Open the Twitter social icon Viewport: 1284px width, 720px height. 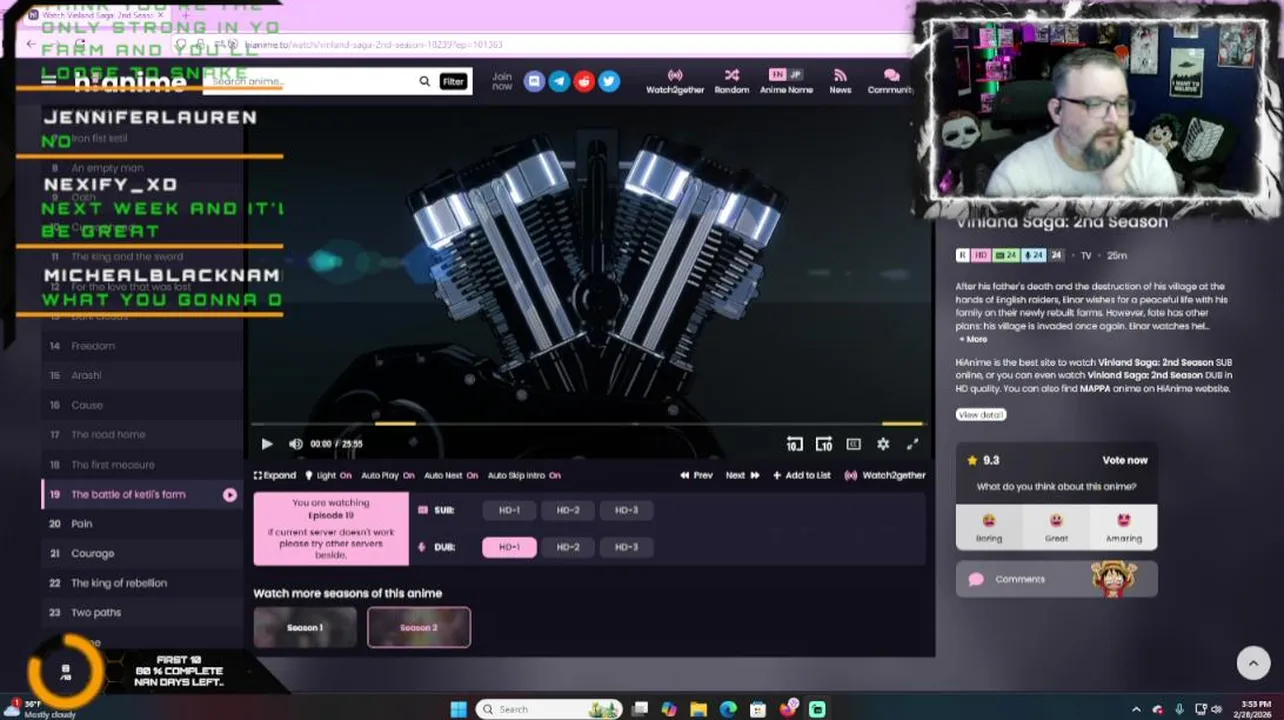coord(609,81)
